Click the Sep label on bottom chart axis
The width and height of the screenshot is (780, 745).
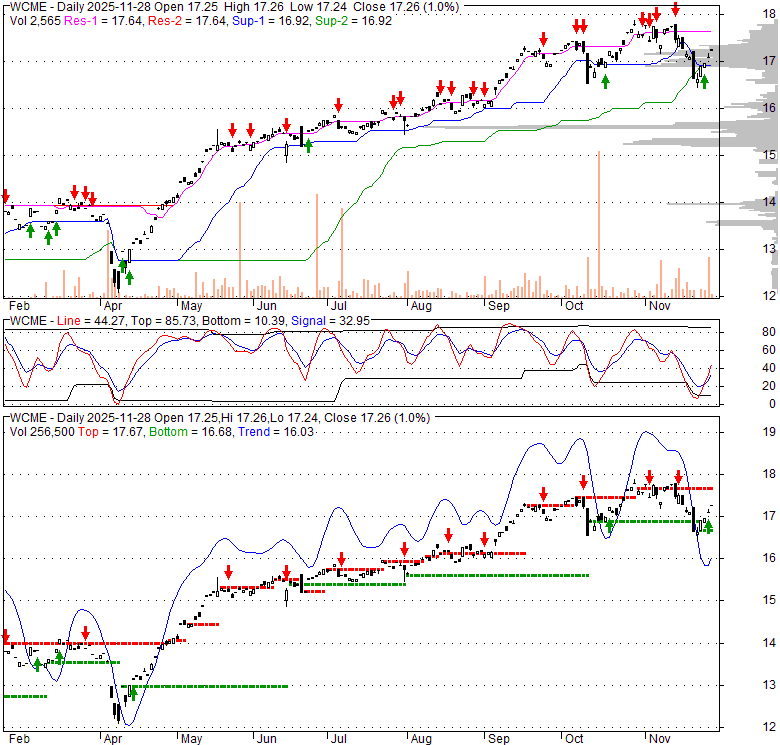pyautogui.click(x=498, y=739)
